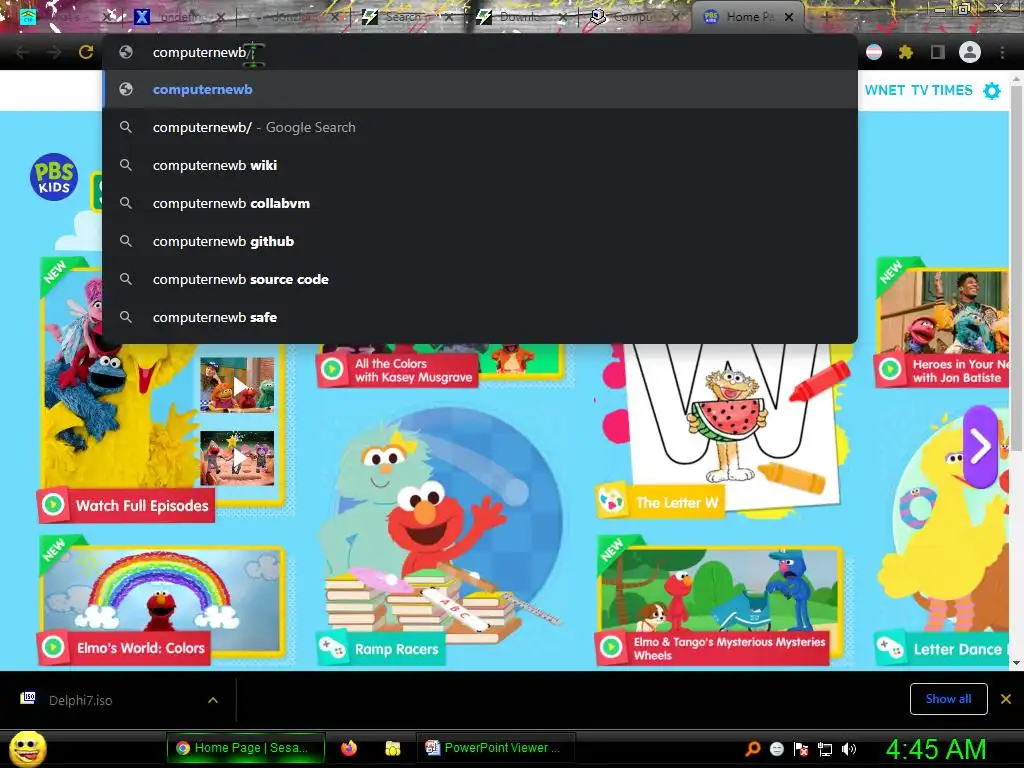Select the highlighted computernewb URL suggestion

coord(480,89)
